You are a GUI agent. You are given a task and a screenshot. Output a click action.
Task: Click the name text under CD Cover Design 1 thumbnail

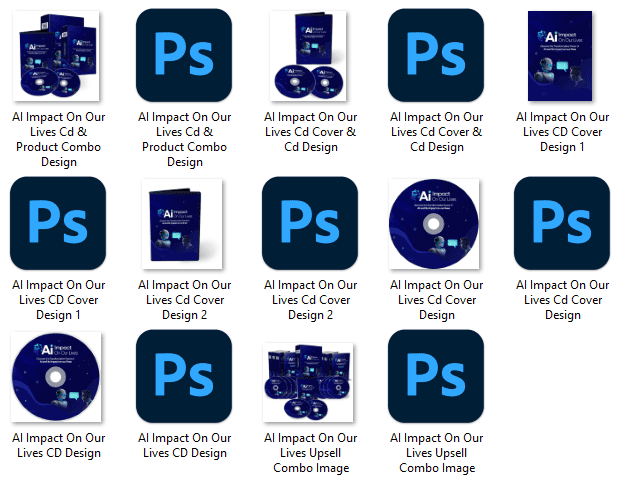pos(562,132)
